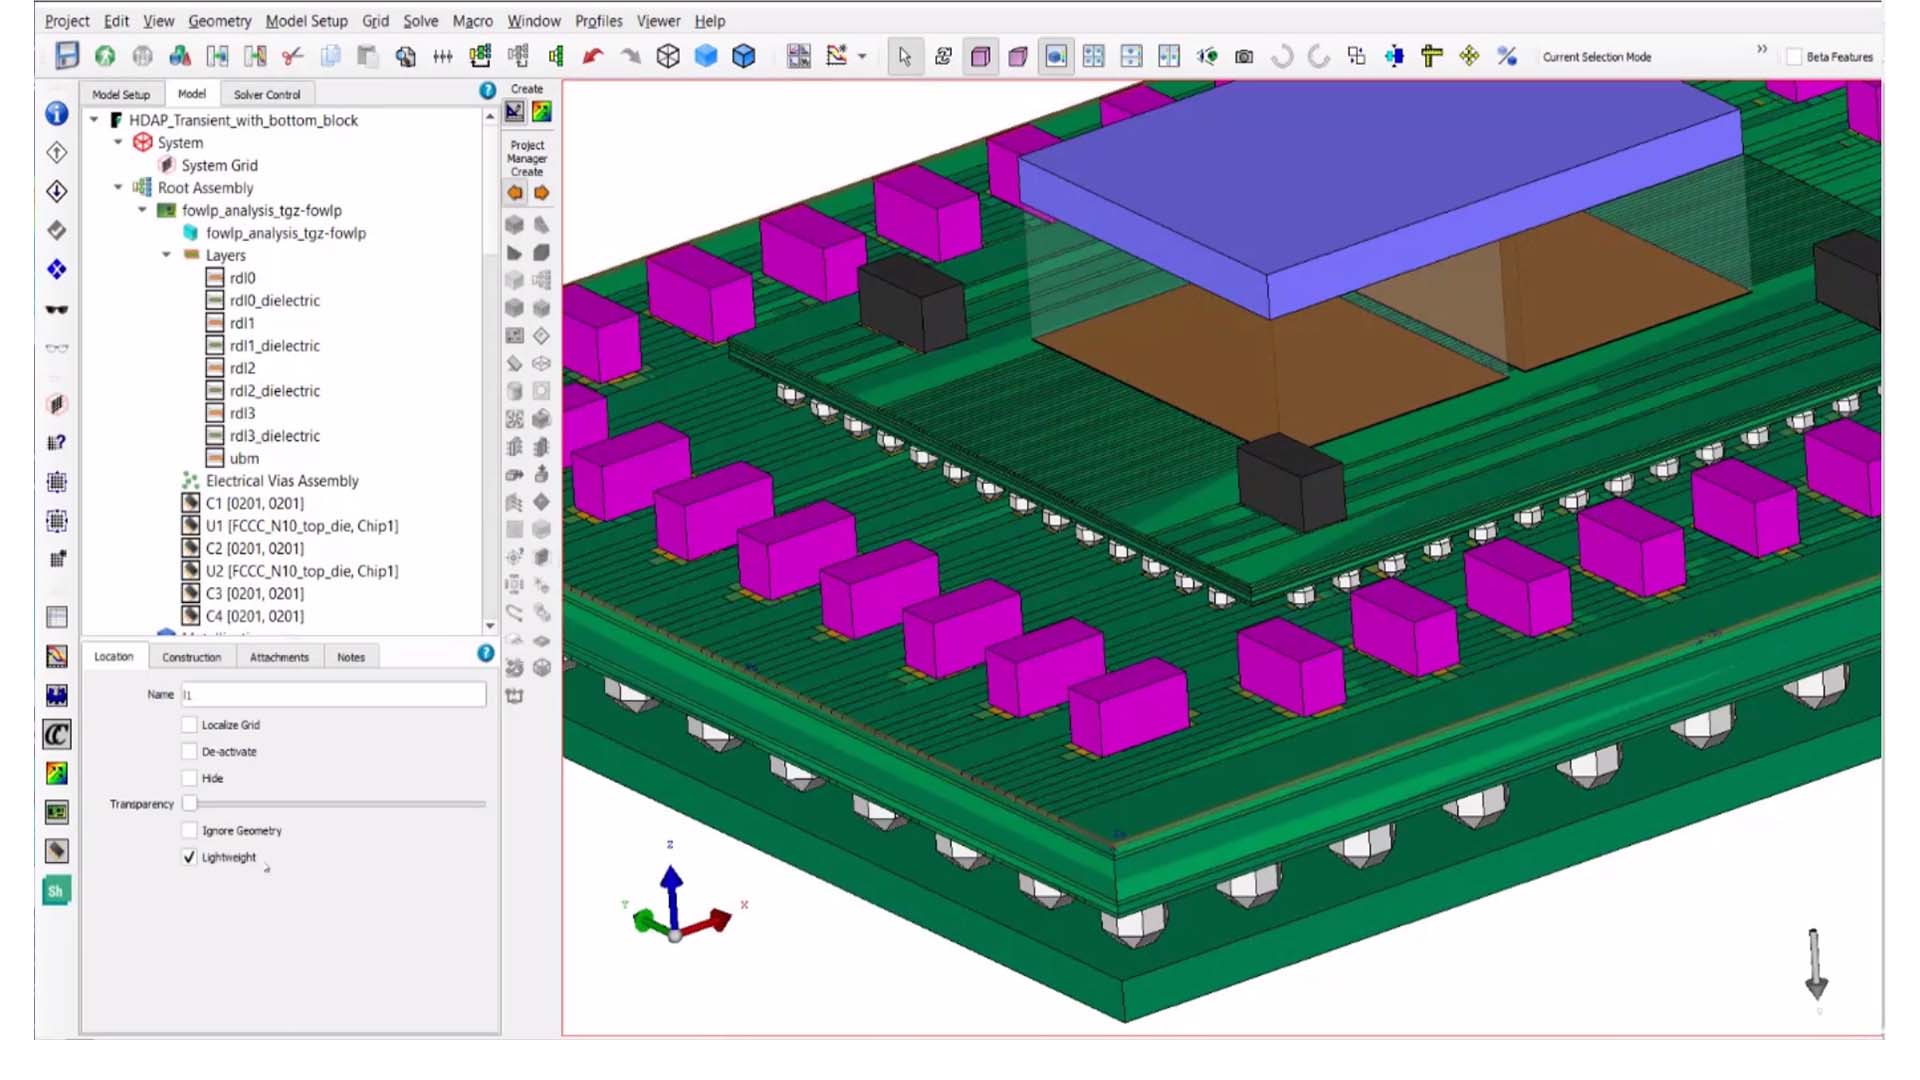Click the scissors Cut icon in toolbar
The image size is (1920, 1080).
(292, 57)
